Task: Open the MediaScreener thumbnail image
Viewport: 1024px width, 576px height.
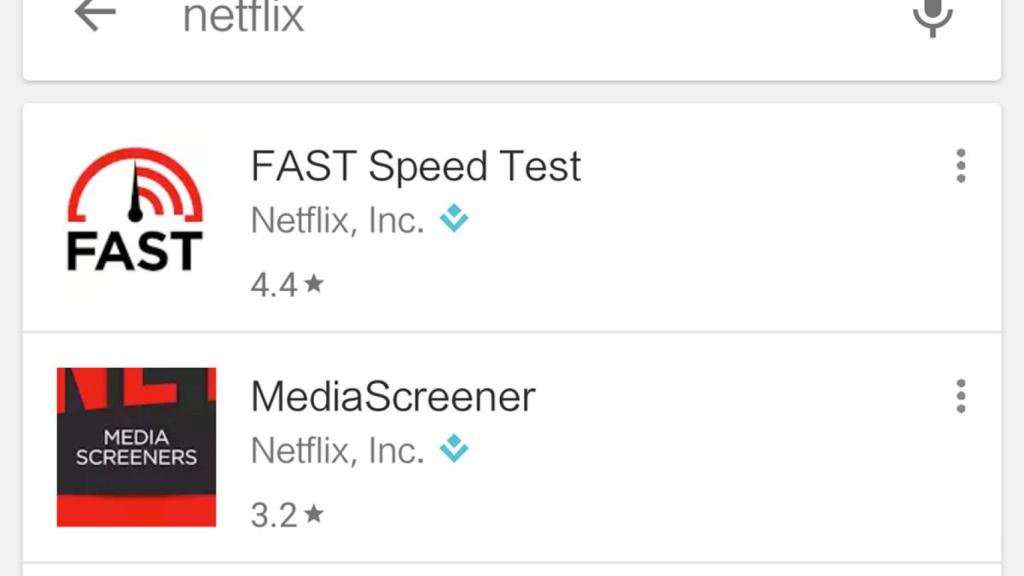Action: tap(135, 446)
